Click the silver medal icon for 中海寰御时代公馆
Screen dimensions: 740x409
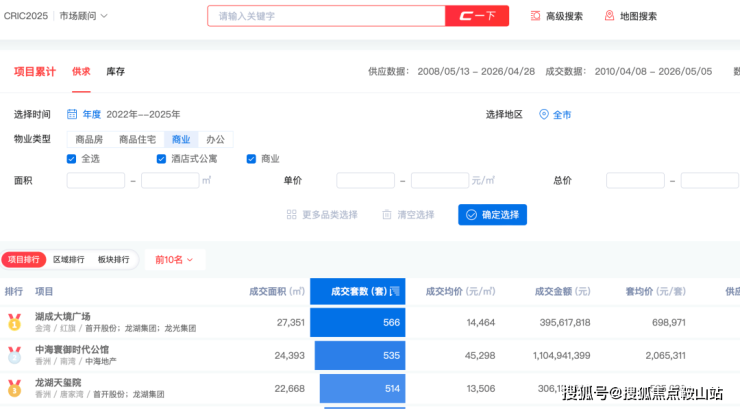click(x=15, y=355)
